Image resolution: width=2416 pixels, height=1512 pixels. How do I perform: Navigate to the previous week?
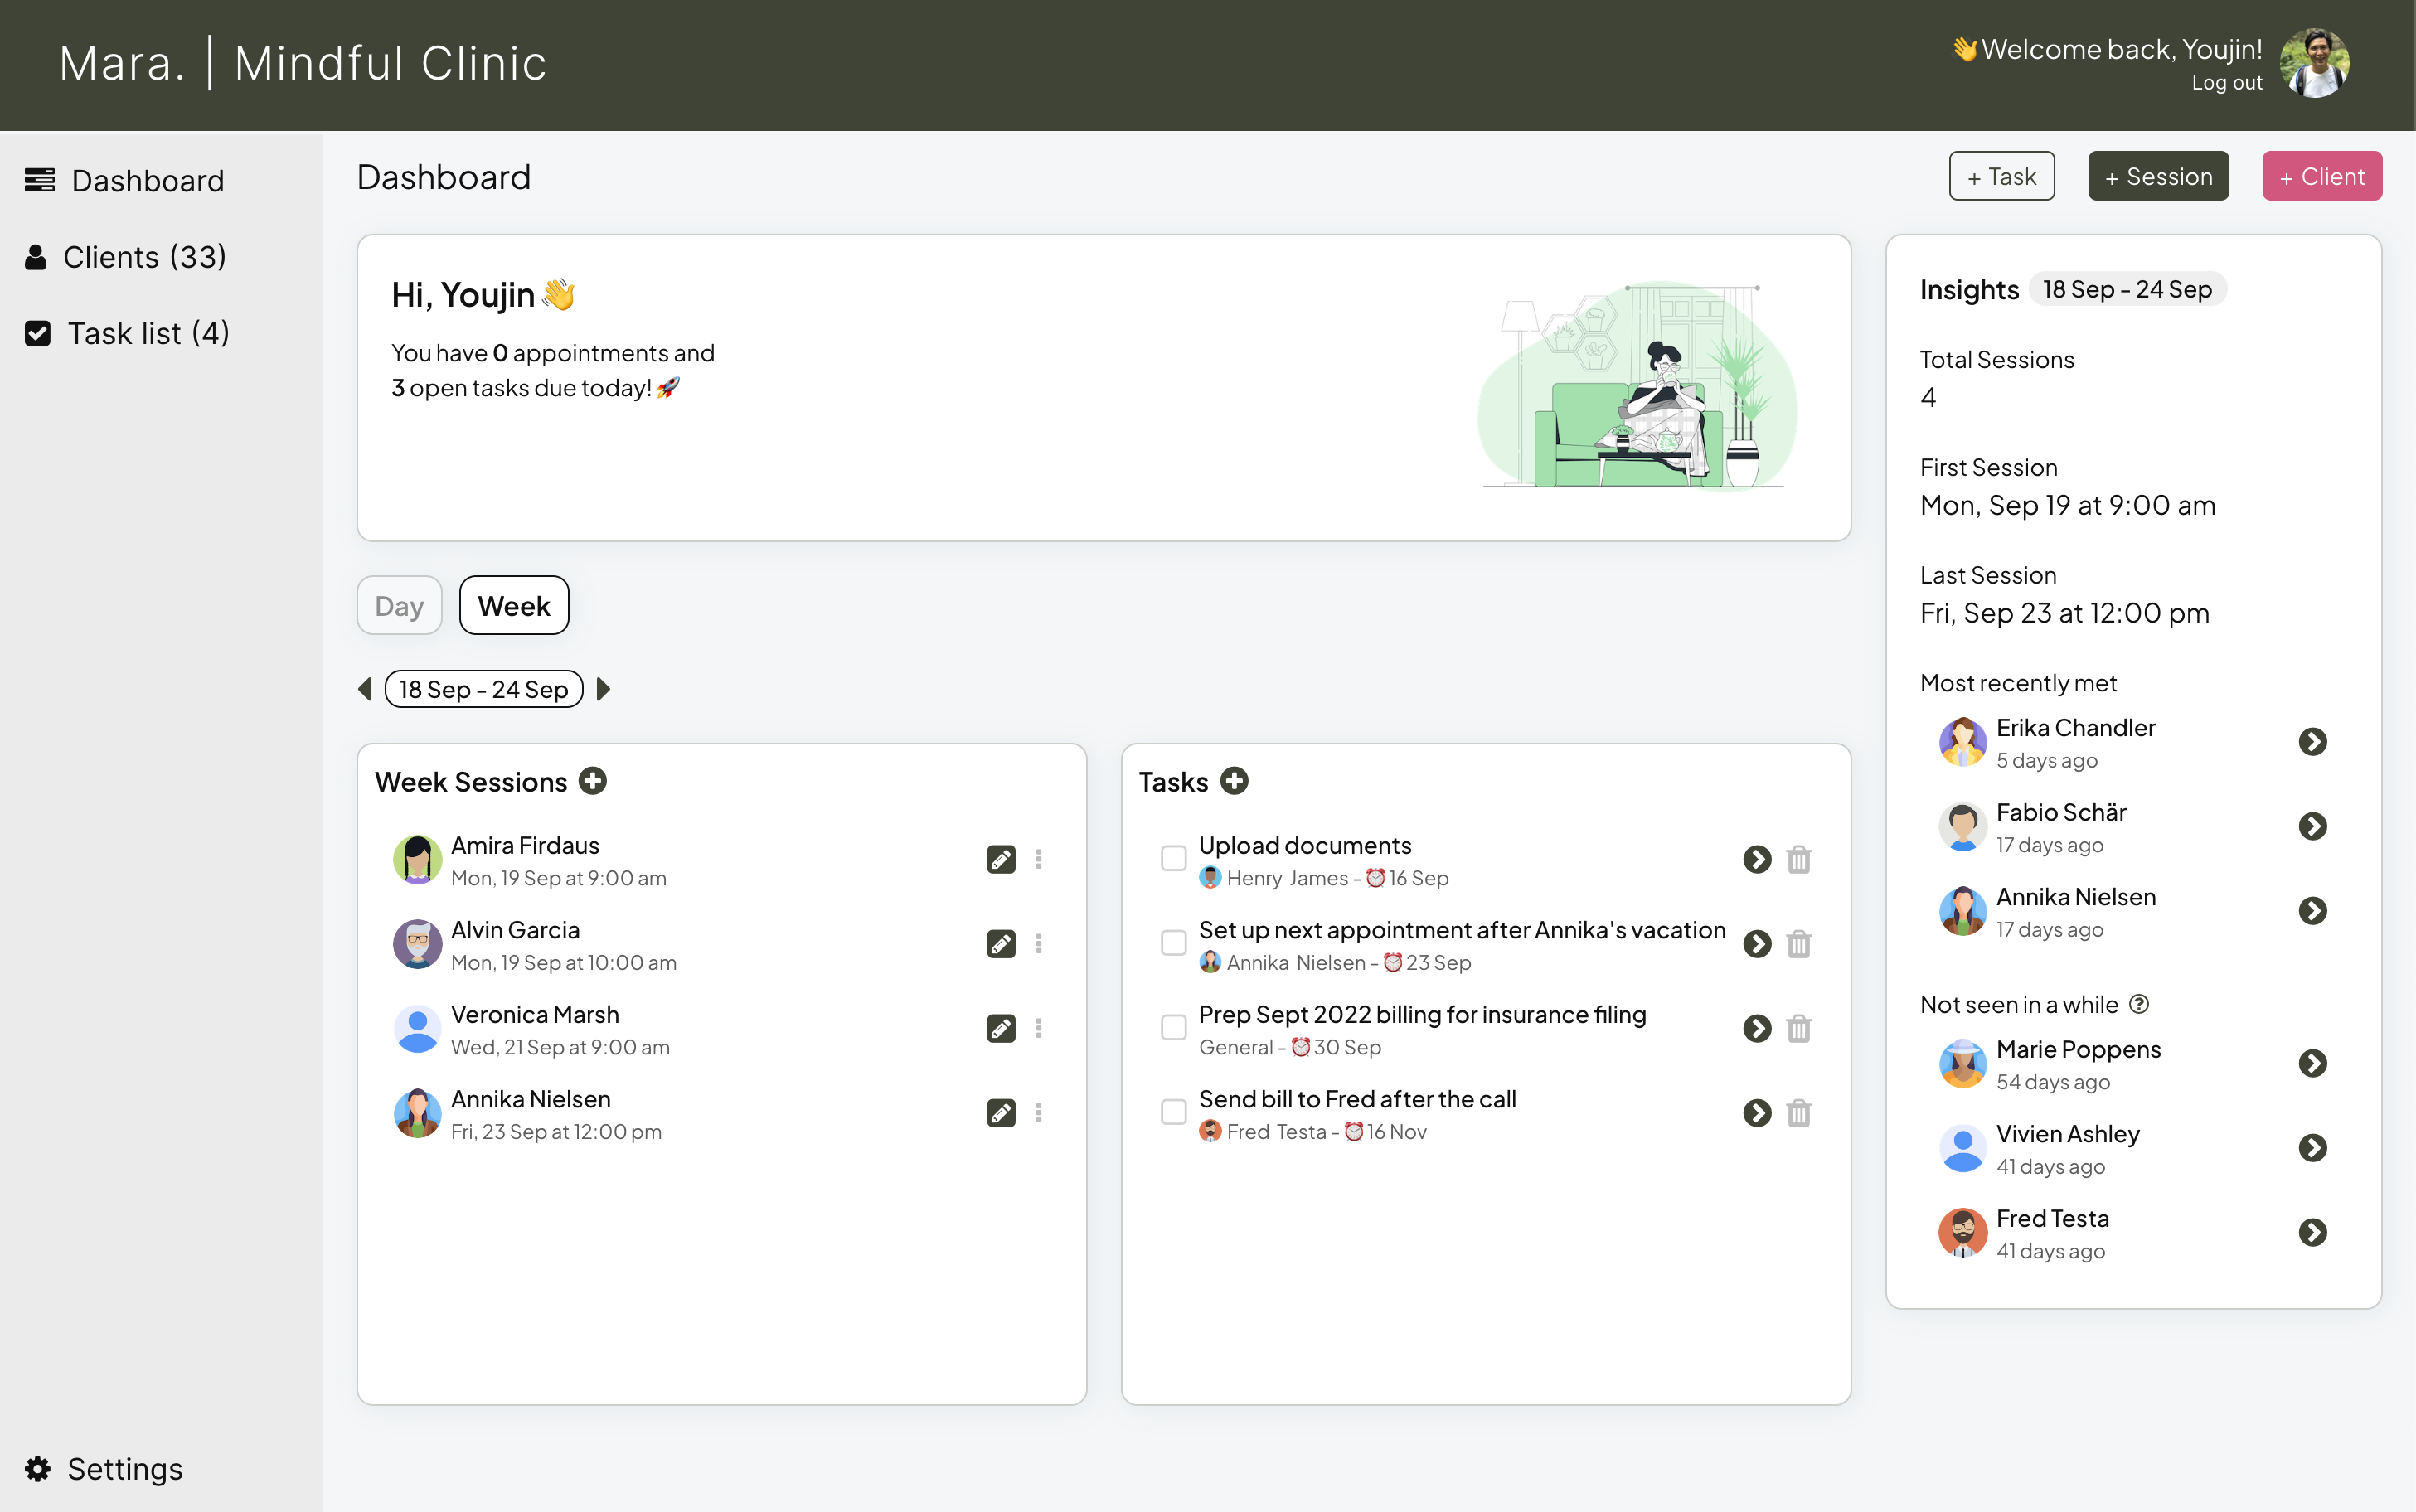(x=364, y=688)
